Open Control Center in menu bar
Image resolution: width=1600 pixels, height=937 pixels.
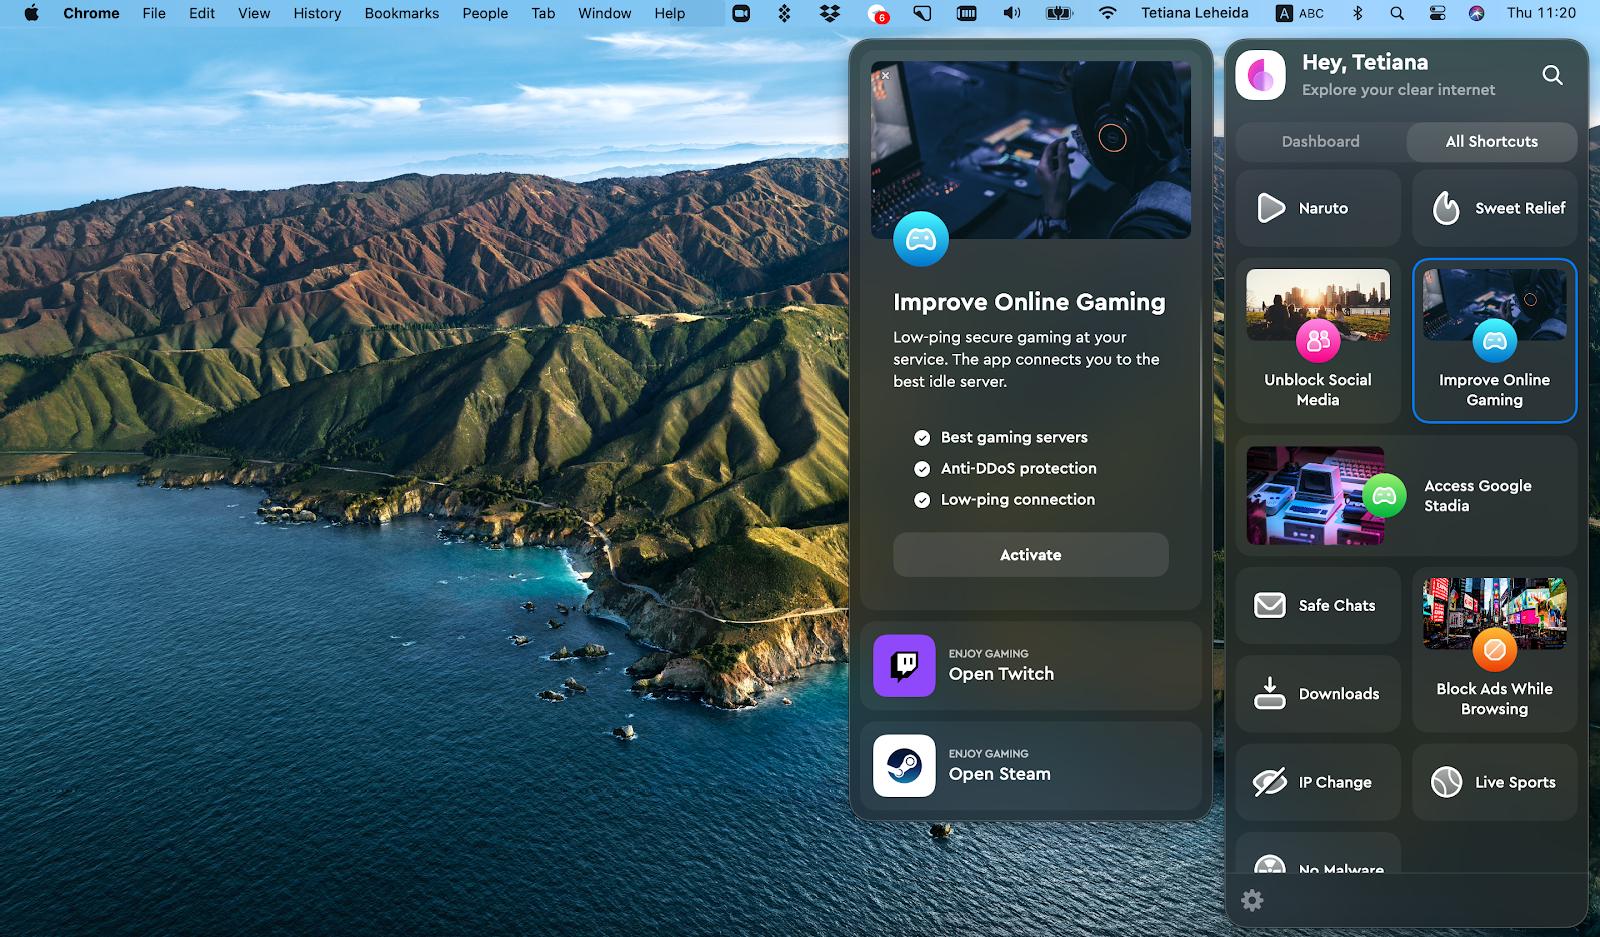pos(1437,13)
